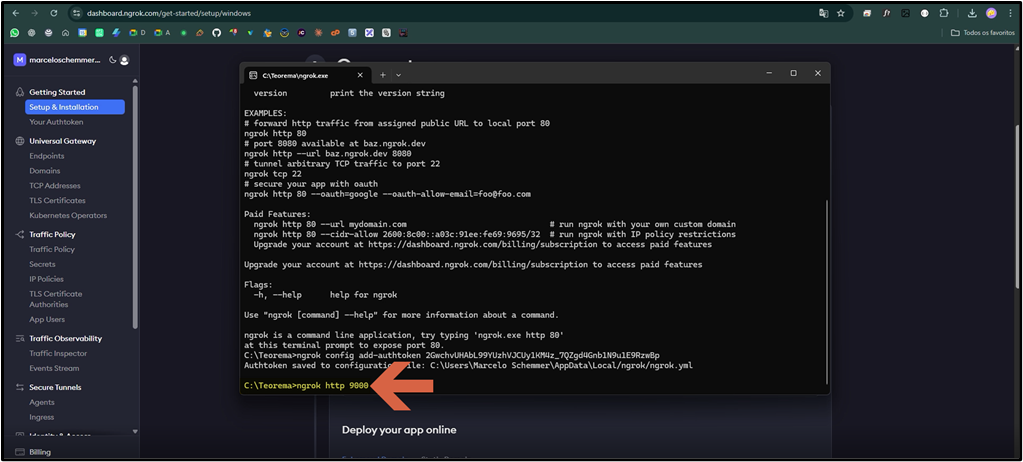Image resolution: width=1023 pixels, height=462 pixels.
Task: Open TCP Addresses in sidebar
Action: coord(55,186)
